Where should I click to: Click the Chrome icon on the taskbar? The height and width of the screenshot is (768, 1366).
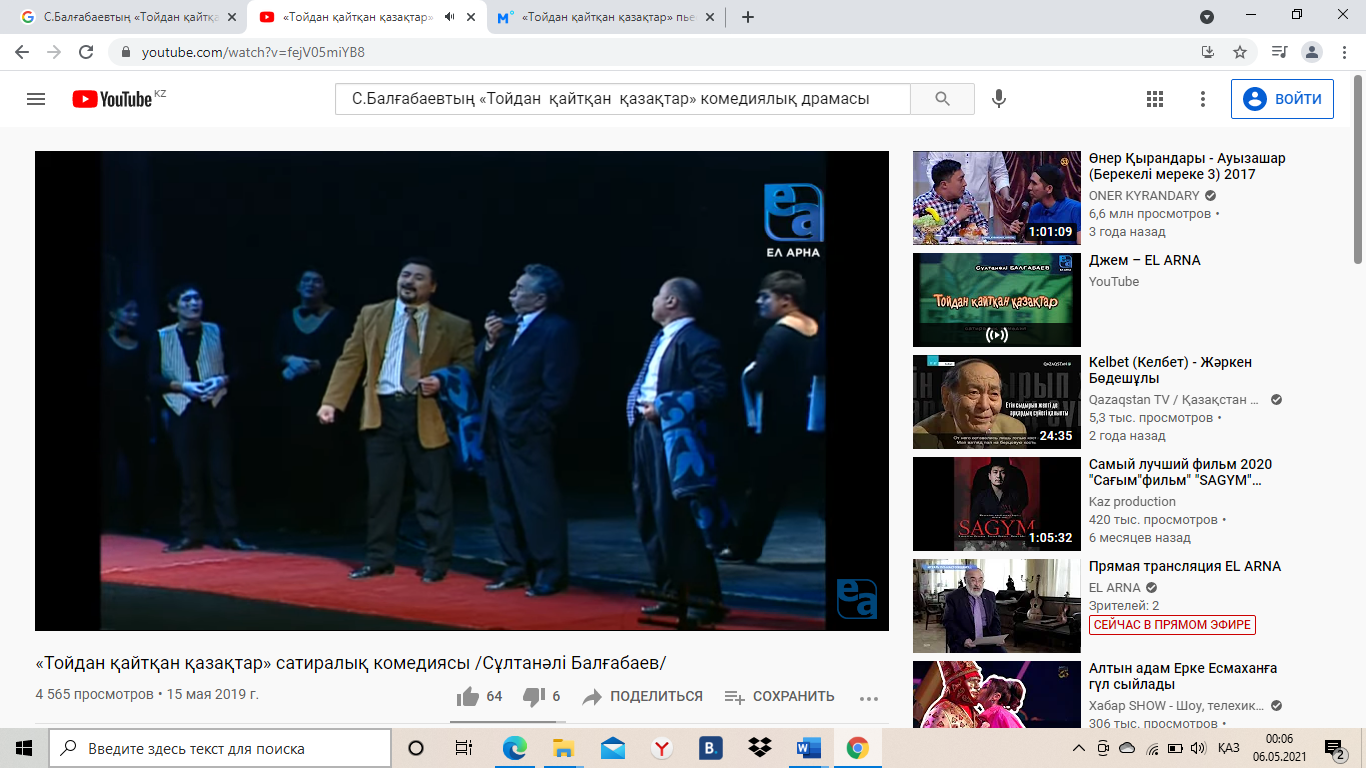coord(857,748)
